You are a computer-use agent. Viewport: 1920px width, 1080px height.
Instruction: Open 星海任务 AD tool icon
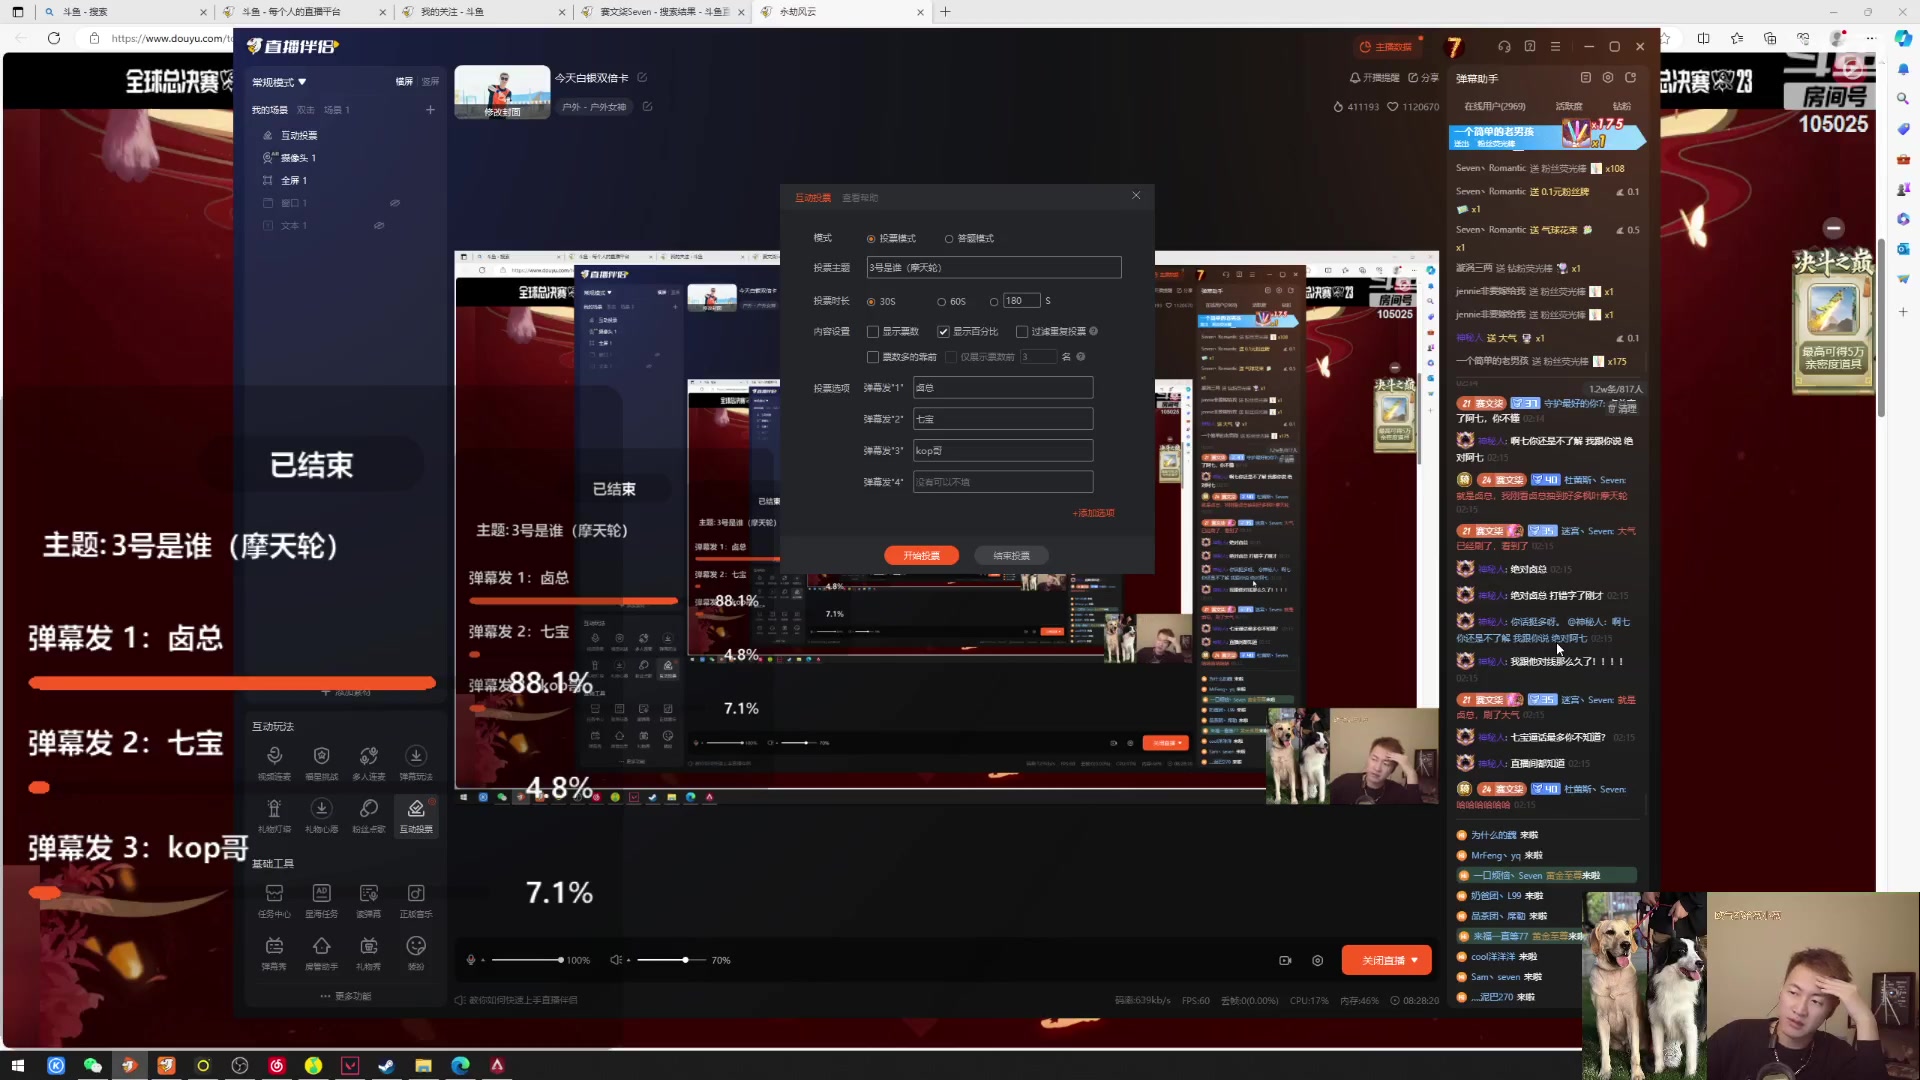[321, 900]
